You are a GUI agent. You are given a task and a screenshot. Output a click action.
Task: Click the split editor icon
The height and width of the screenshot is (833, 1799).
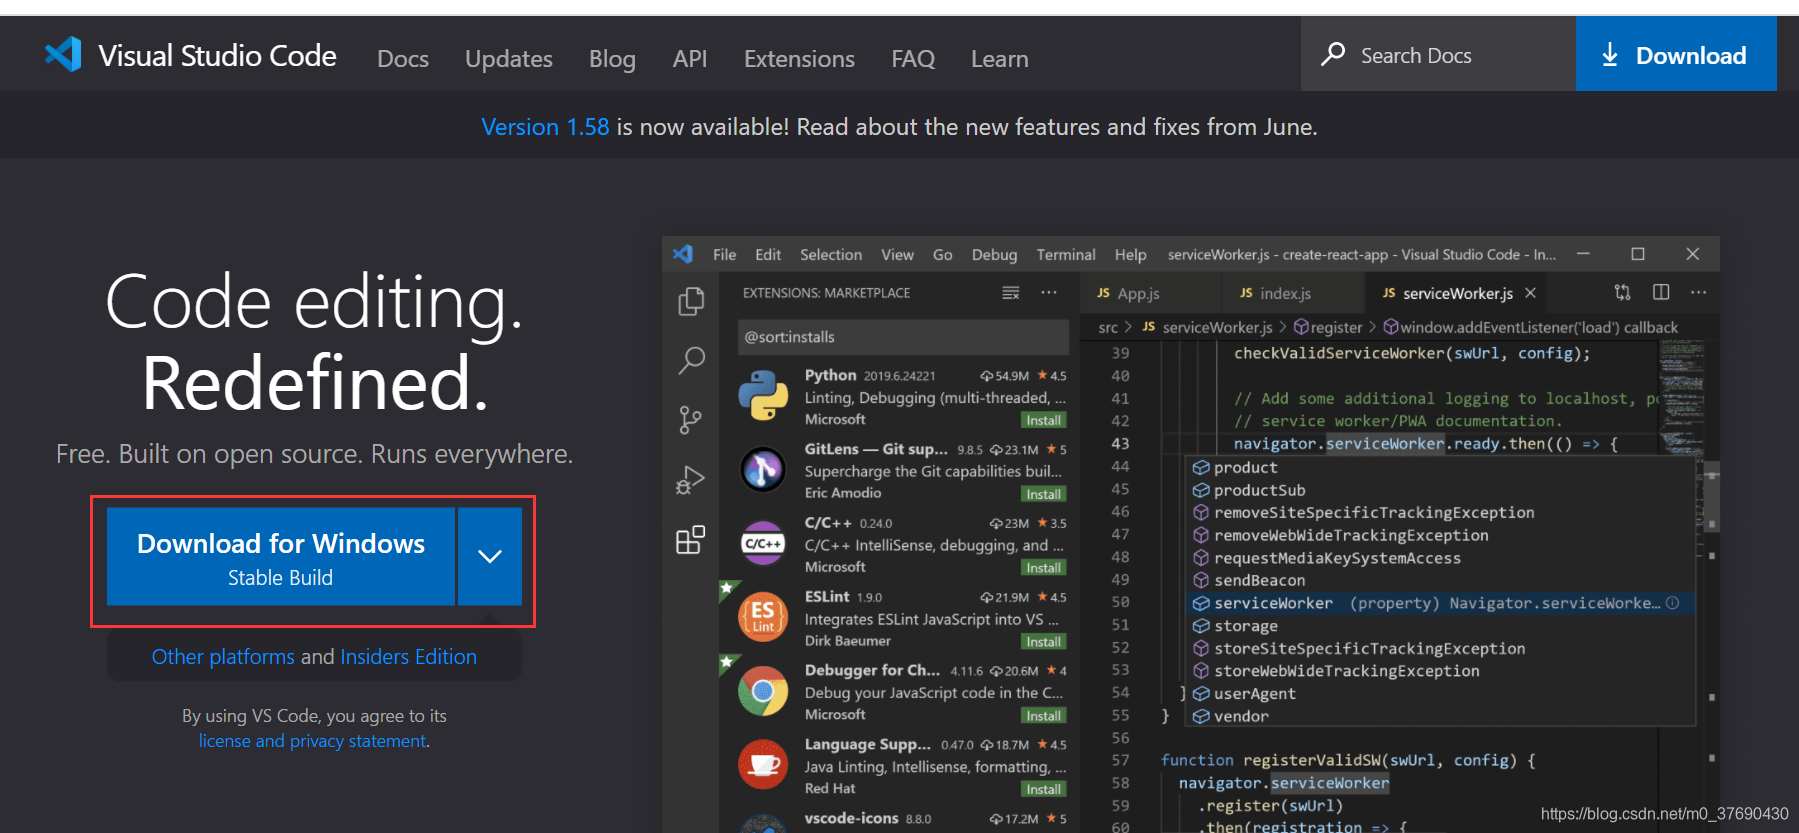click(1661, 292)
